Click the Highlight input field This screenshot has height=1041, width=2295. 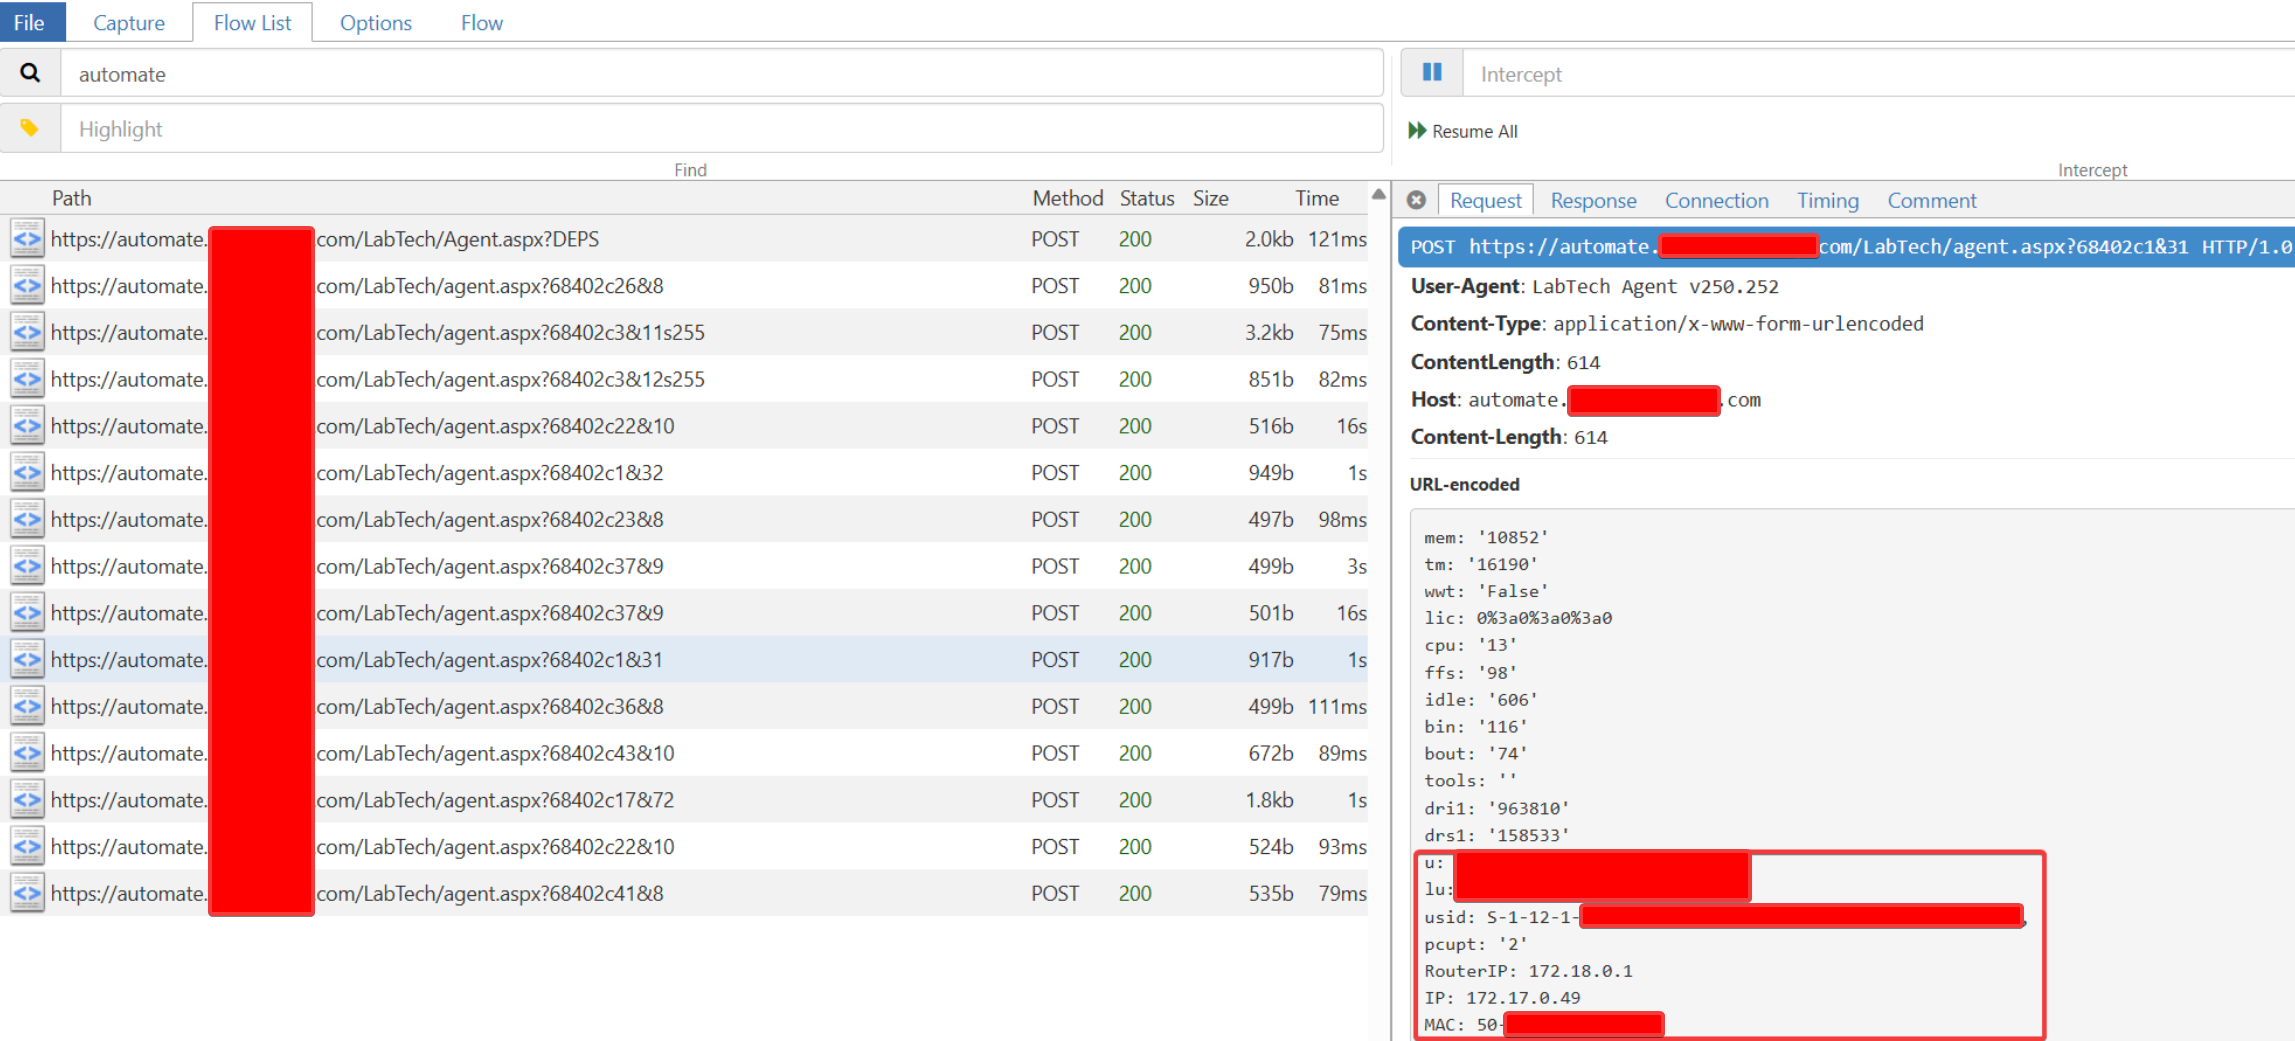click(722, 129)
